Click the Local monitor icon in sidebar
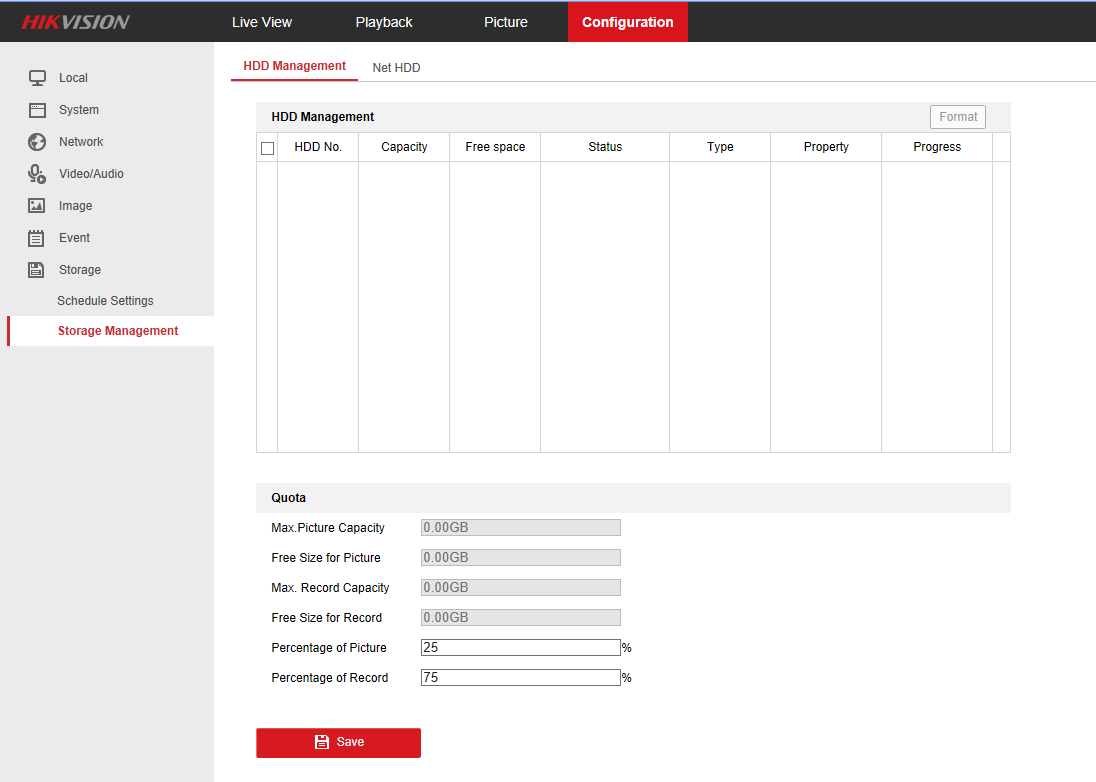 (x=37, y=78)
